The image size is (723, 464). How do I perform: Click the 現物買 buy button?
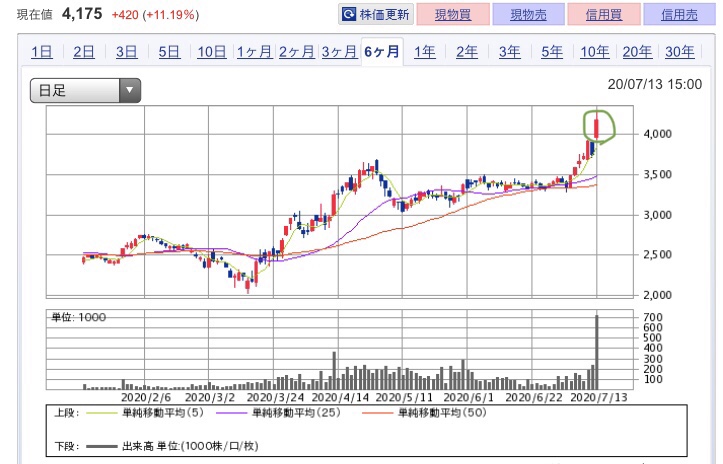(x=453, y=15)
